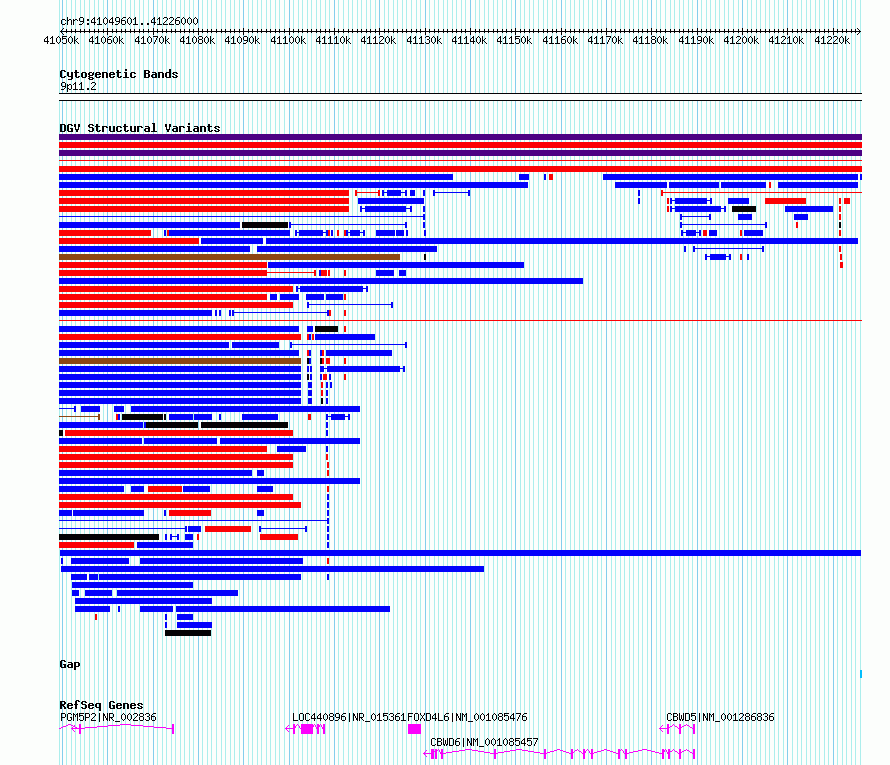
Task: Open the DGV Structural Variants track title
Action: click(140, 128)
